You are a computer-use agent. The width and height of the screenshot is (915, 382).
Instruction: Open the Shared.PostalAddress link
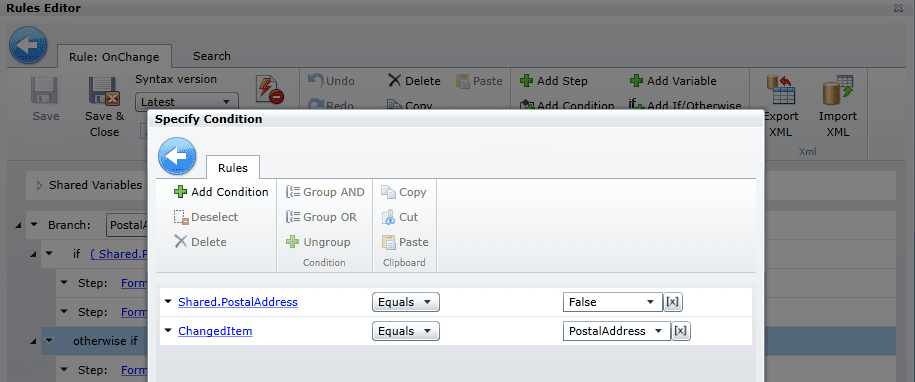pos(238,302)
